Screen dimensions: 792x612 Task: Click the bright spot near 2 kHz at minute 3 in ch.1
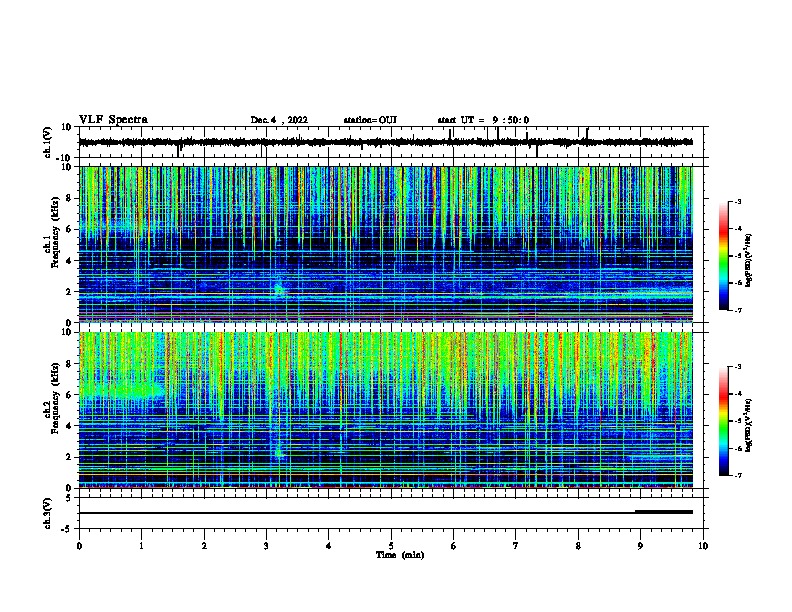pyautogui.click(x=279, y=290)
